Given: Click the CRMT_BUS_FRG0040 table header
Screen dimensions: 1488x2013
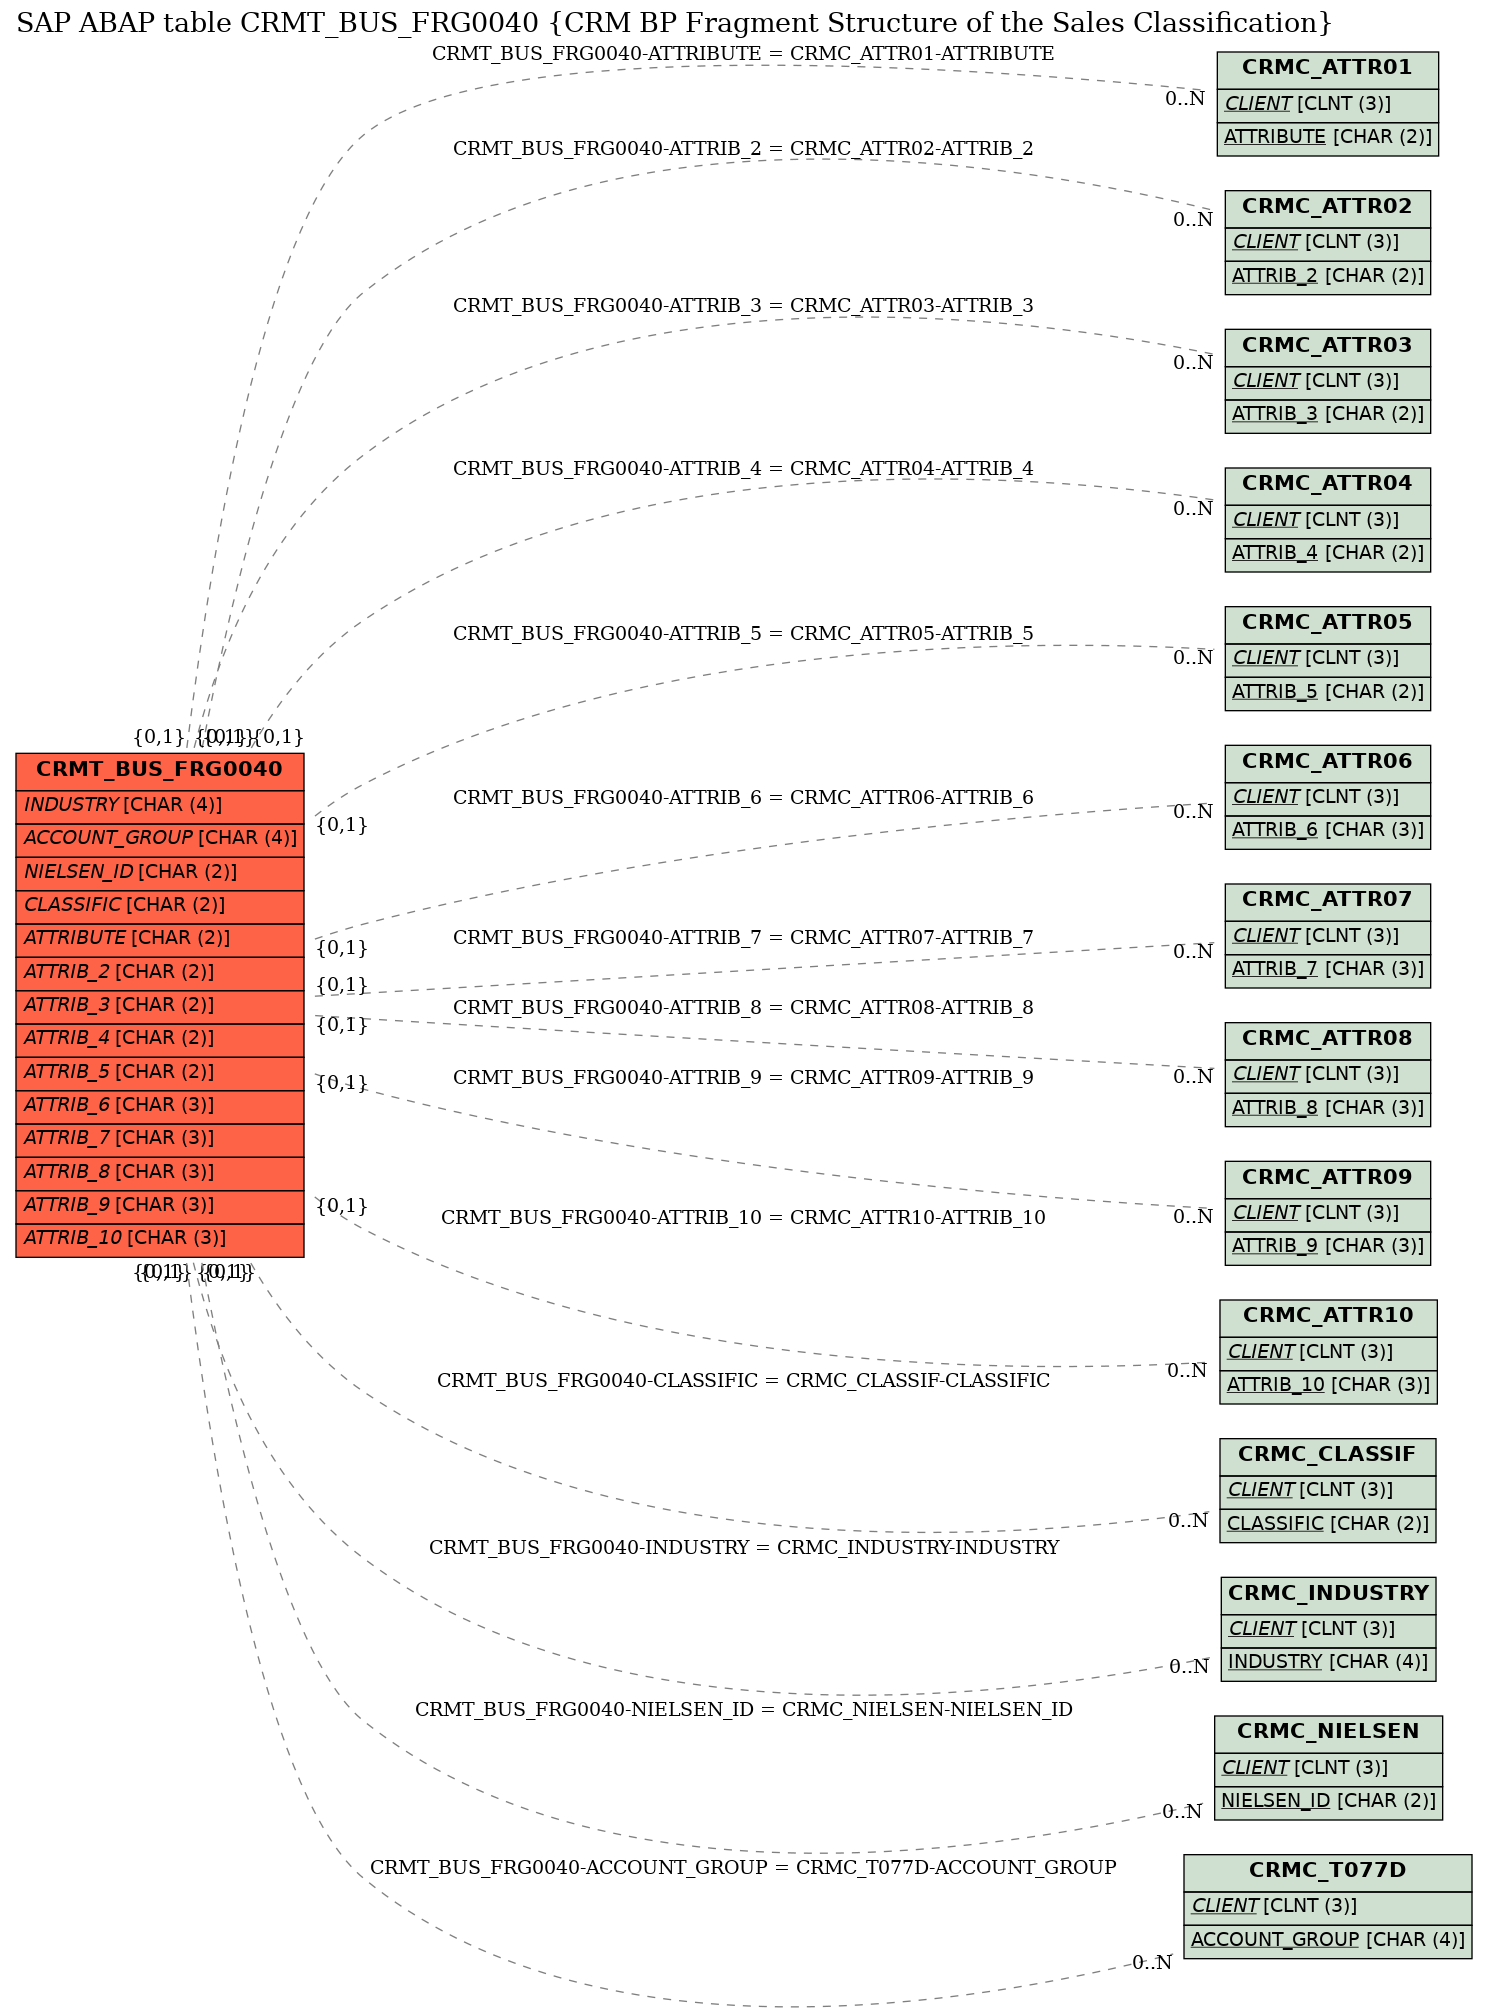Looking at the screenshot, I should click(x=160, y=771).
